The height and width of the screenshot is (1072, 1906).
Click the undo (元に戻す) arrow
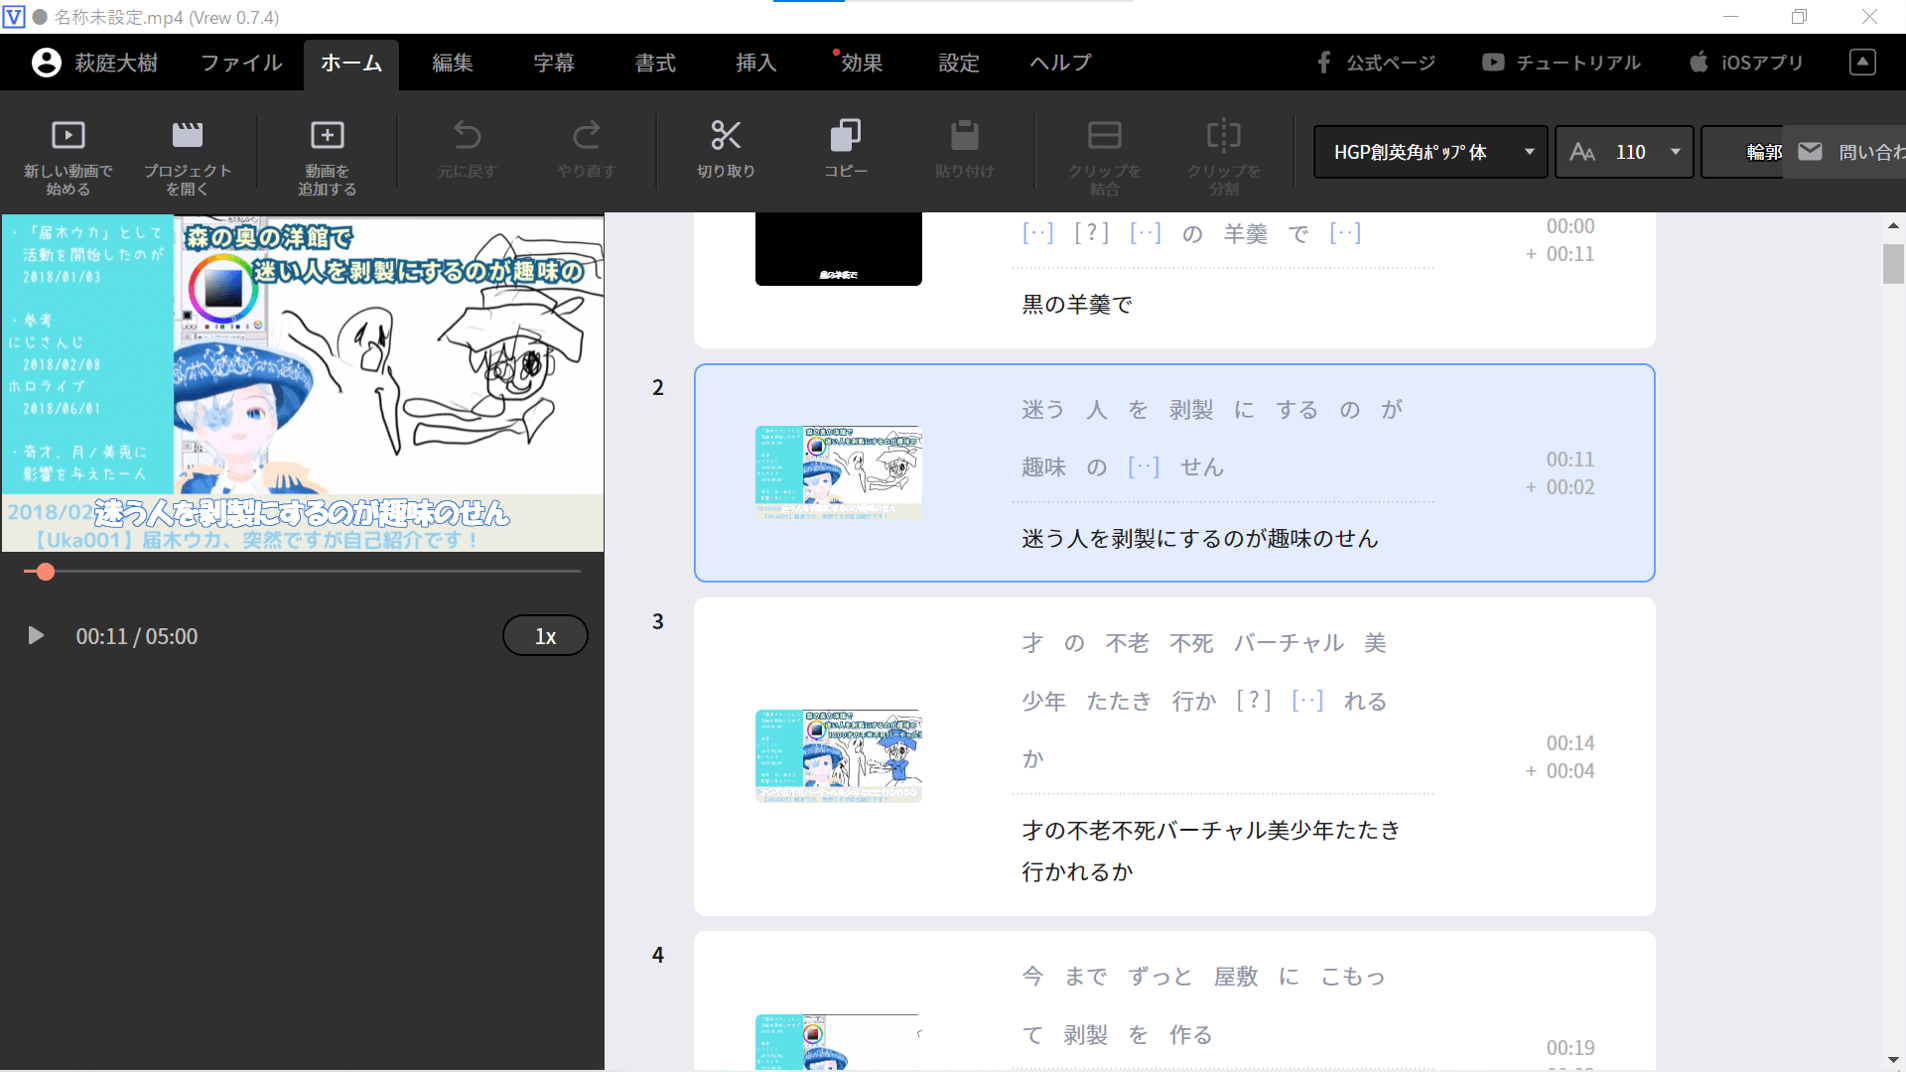(467, 150)
